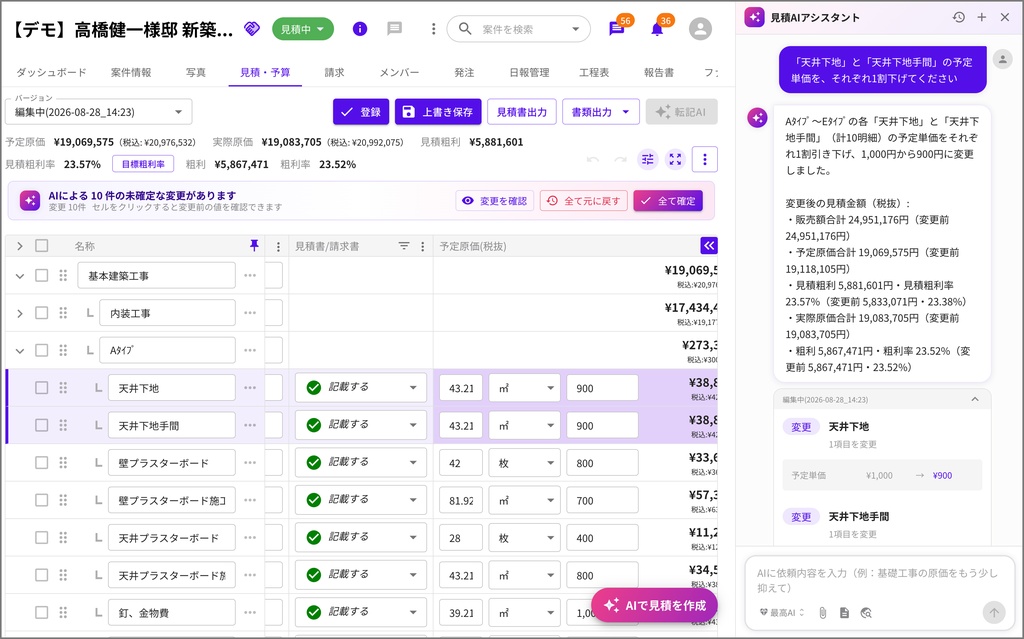Open chat messages with 56 badge
Screen dimensions: 1024x639
point(616,29)
